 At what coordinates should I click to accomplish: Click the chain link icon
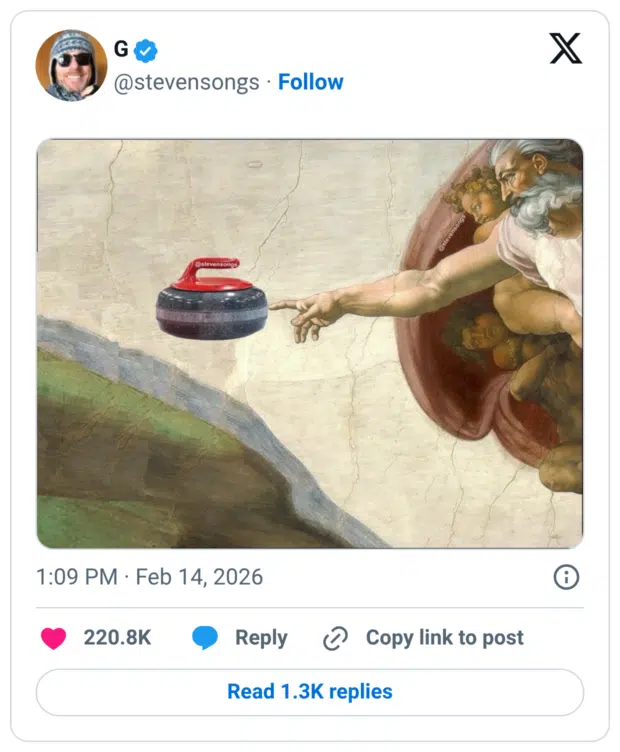[335, 639]
